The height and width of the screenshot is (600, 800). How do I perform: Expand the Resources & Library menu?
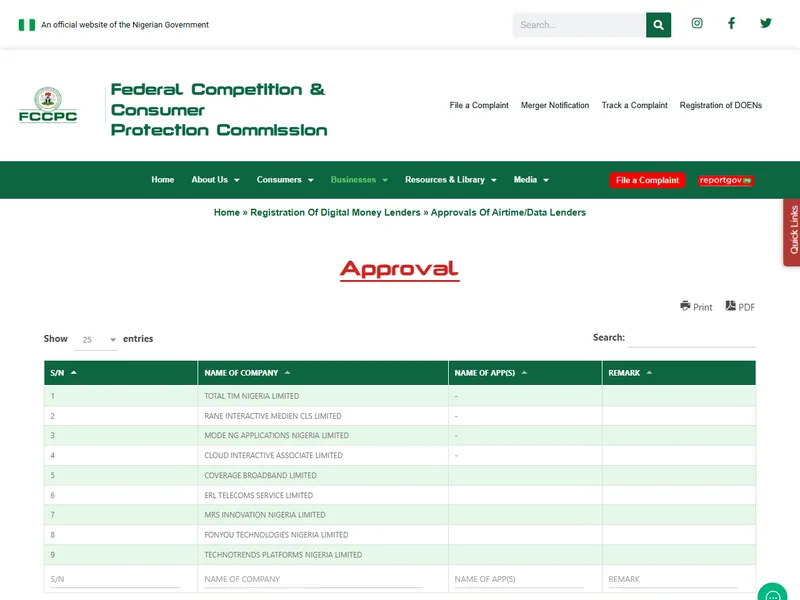pyautogui.click(x=451, y=180)
